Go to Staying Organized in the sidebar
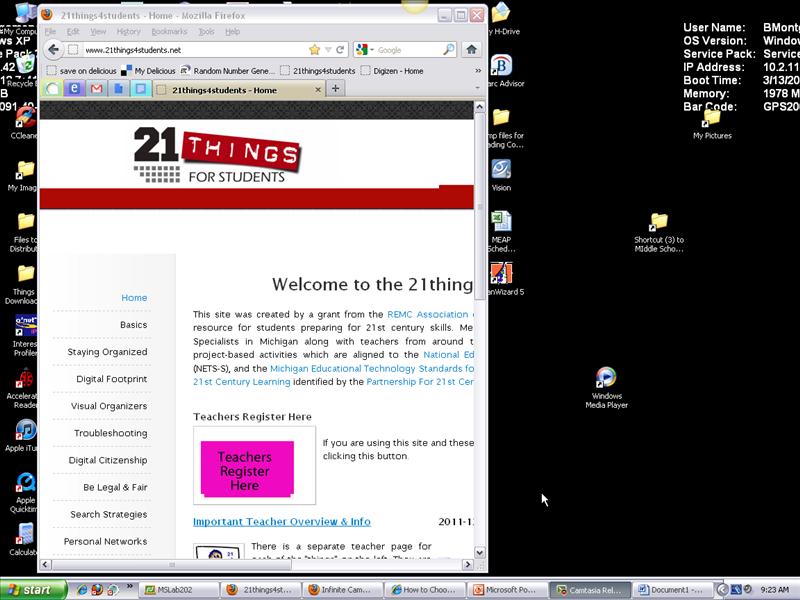The height and width of the screenshot is (600, 800). pyautogui.click(x=107, y=352)
